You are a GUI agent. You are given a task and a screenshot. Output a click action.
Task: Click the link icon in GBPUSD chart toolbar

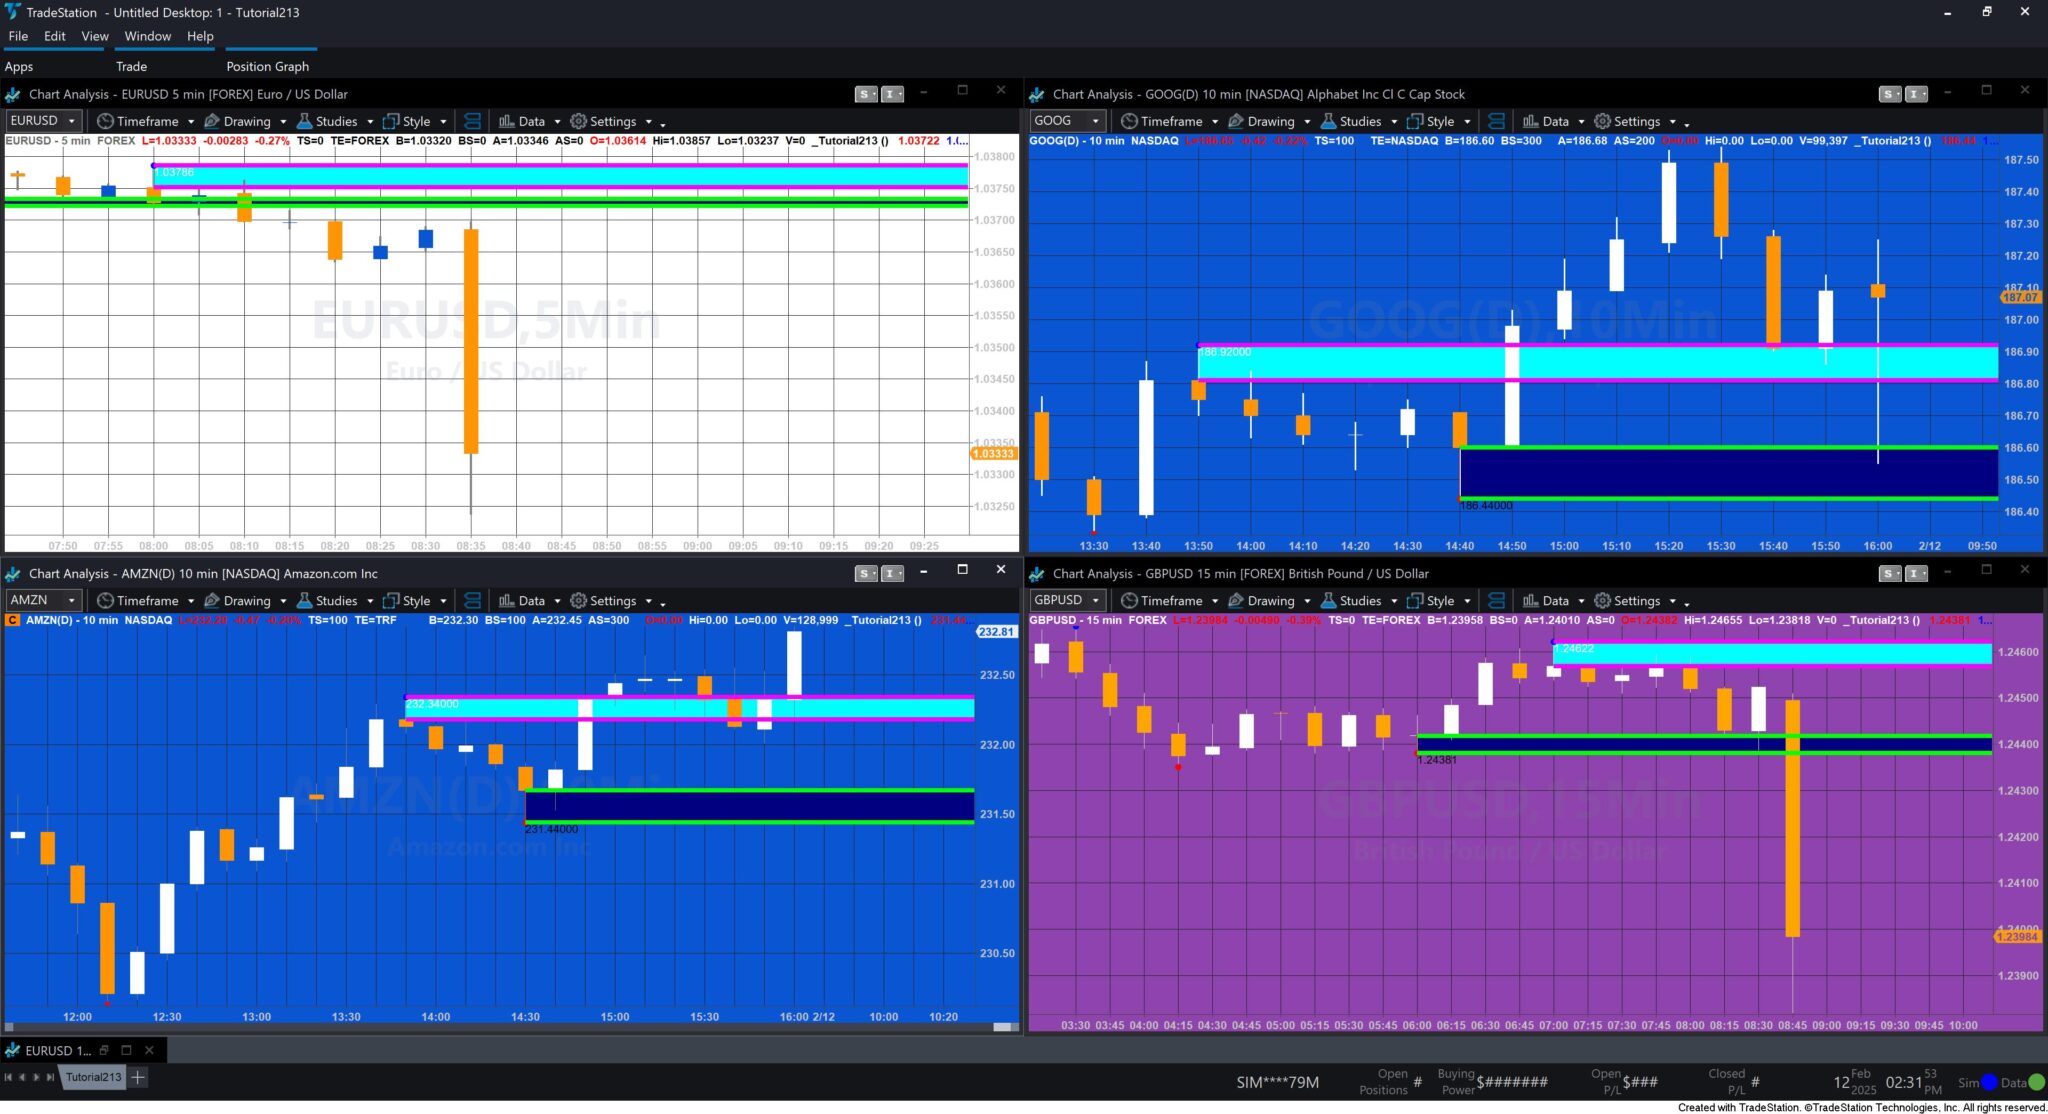1496,601
